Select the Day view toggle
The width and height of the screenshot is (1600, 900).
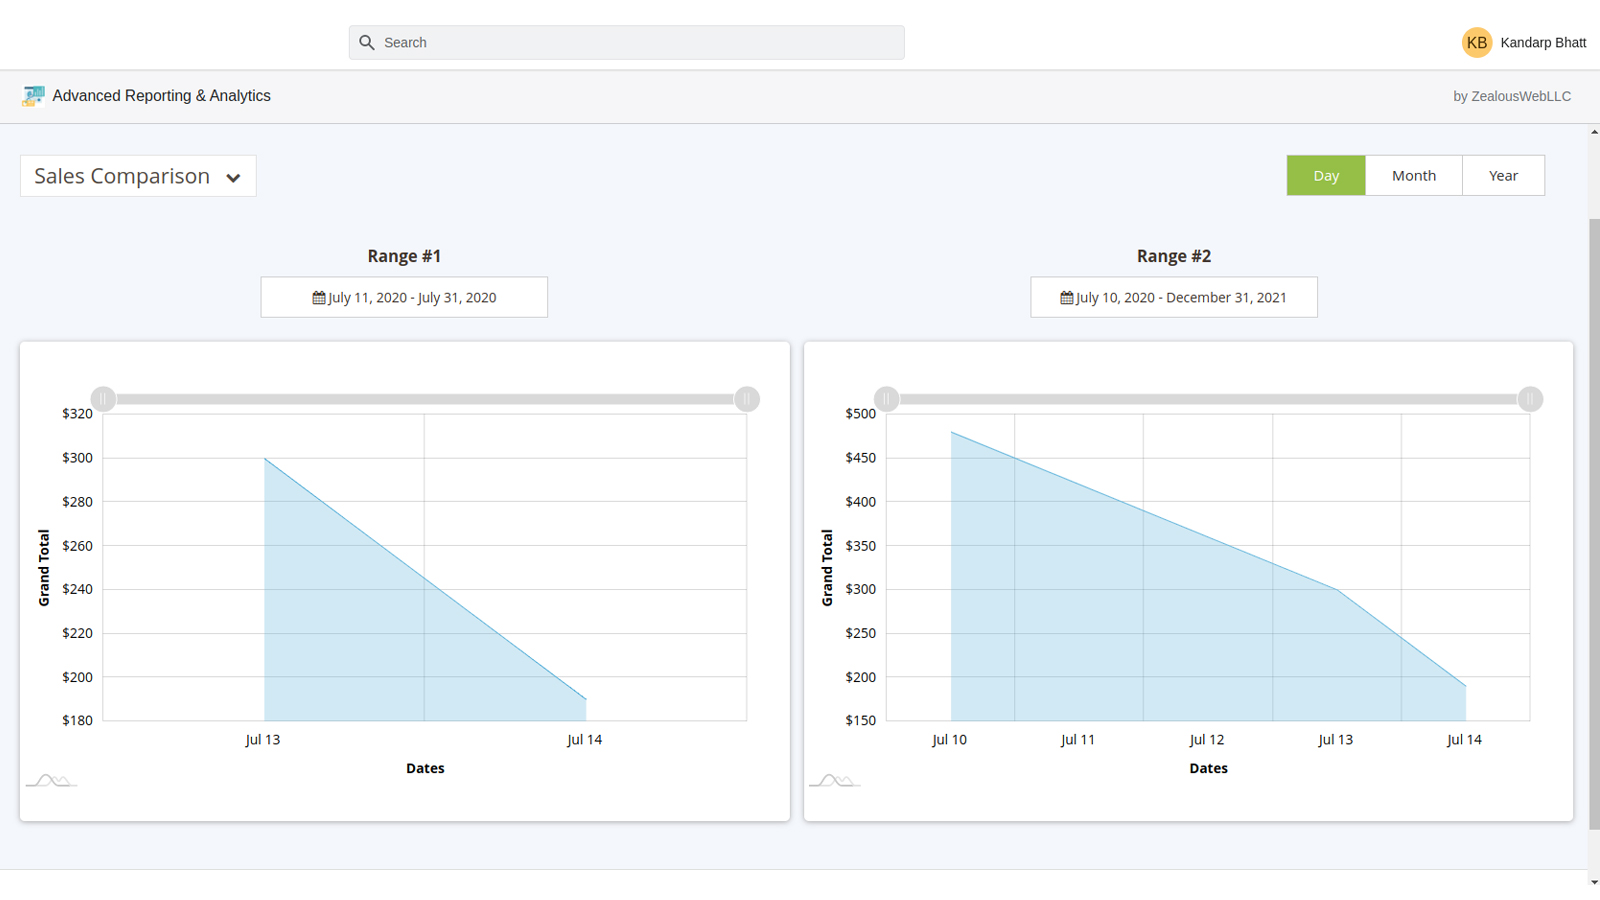[x=1325, y=176]
